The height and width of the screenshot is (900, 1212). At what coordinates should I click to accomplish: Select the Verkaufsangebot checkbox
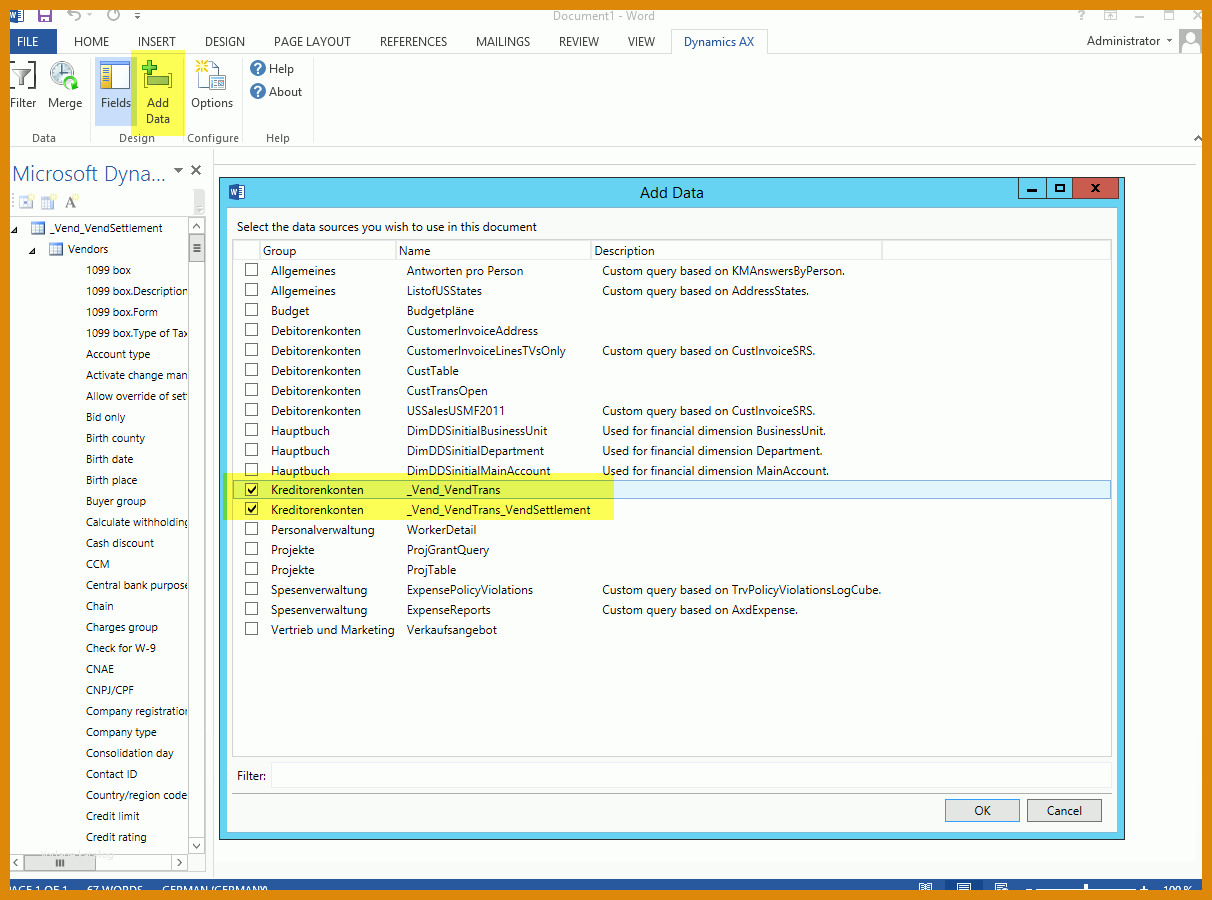252,629
